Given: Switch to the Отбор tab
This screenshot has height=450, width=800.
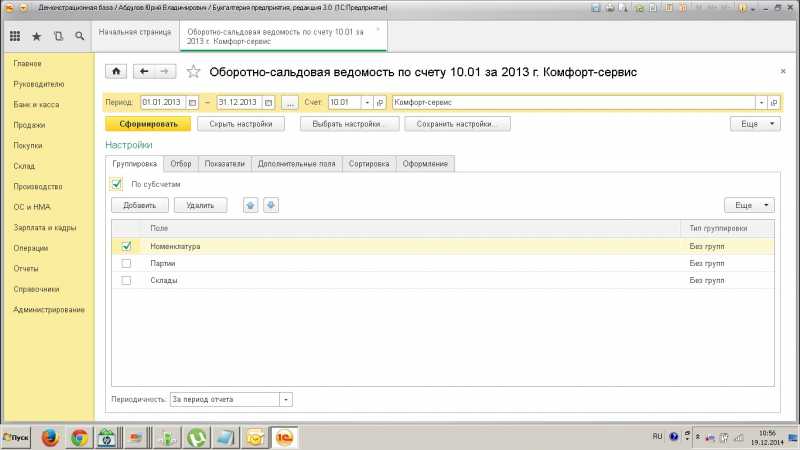Looking at the screenshot, I should point(181,164).
